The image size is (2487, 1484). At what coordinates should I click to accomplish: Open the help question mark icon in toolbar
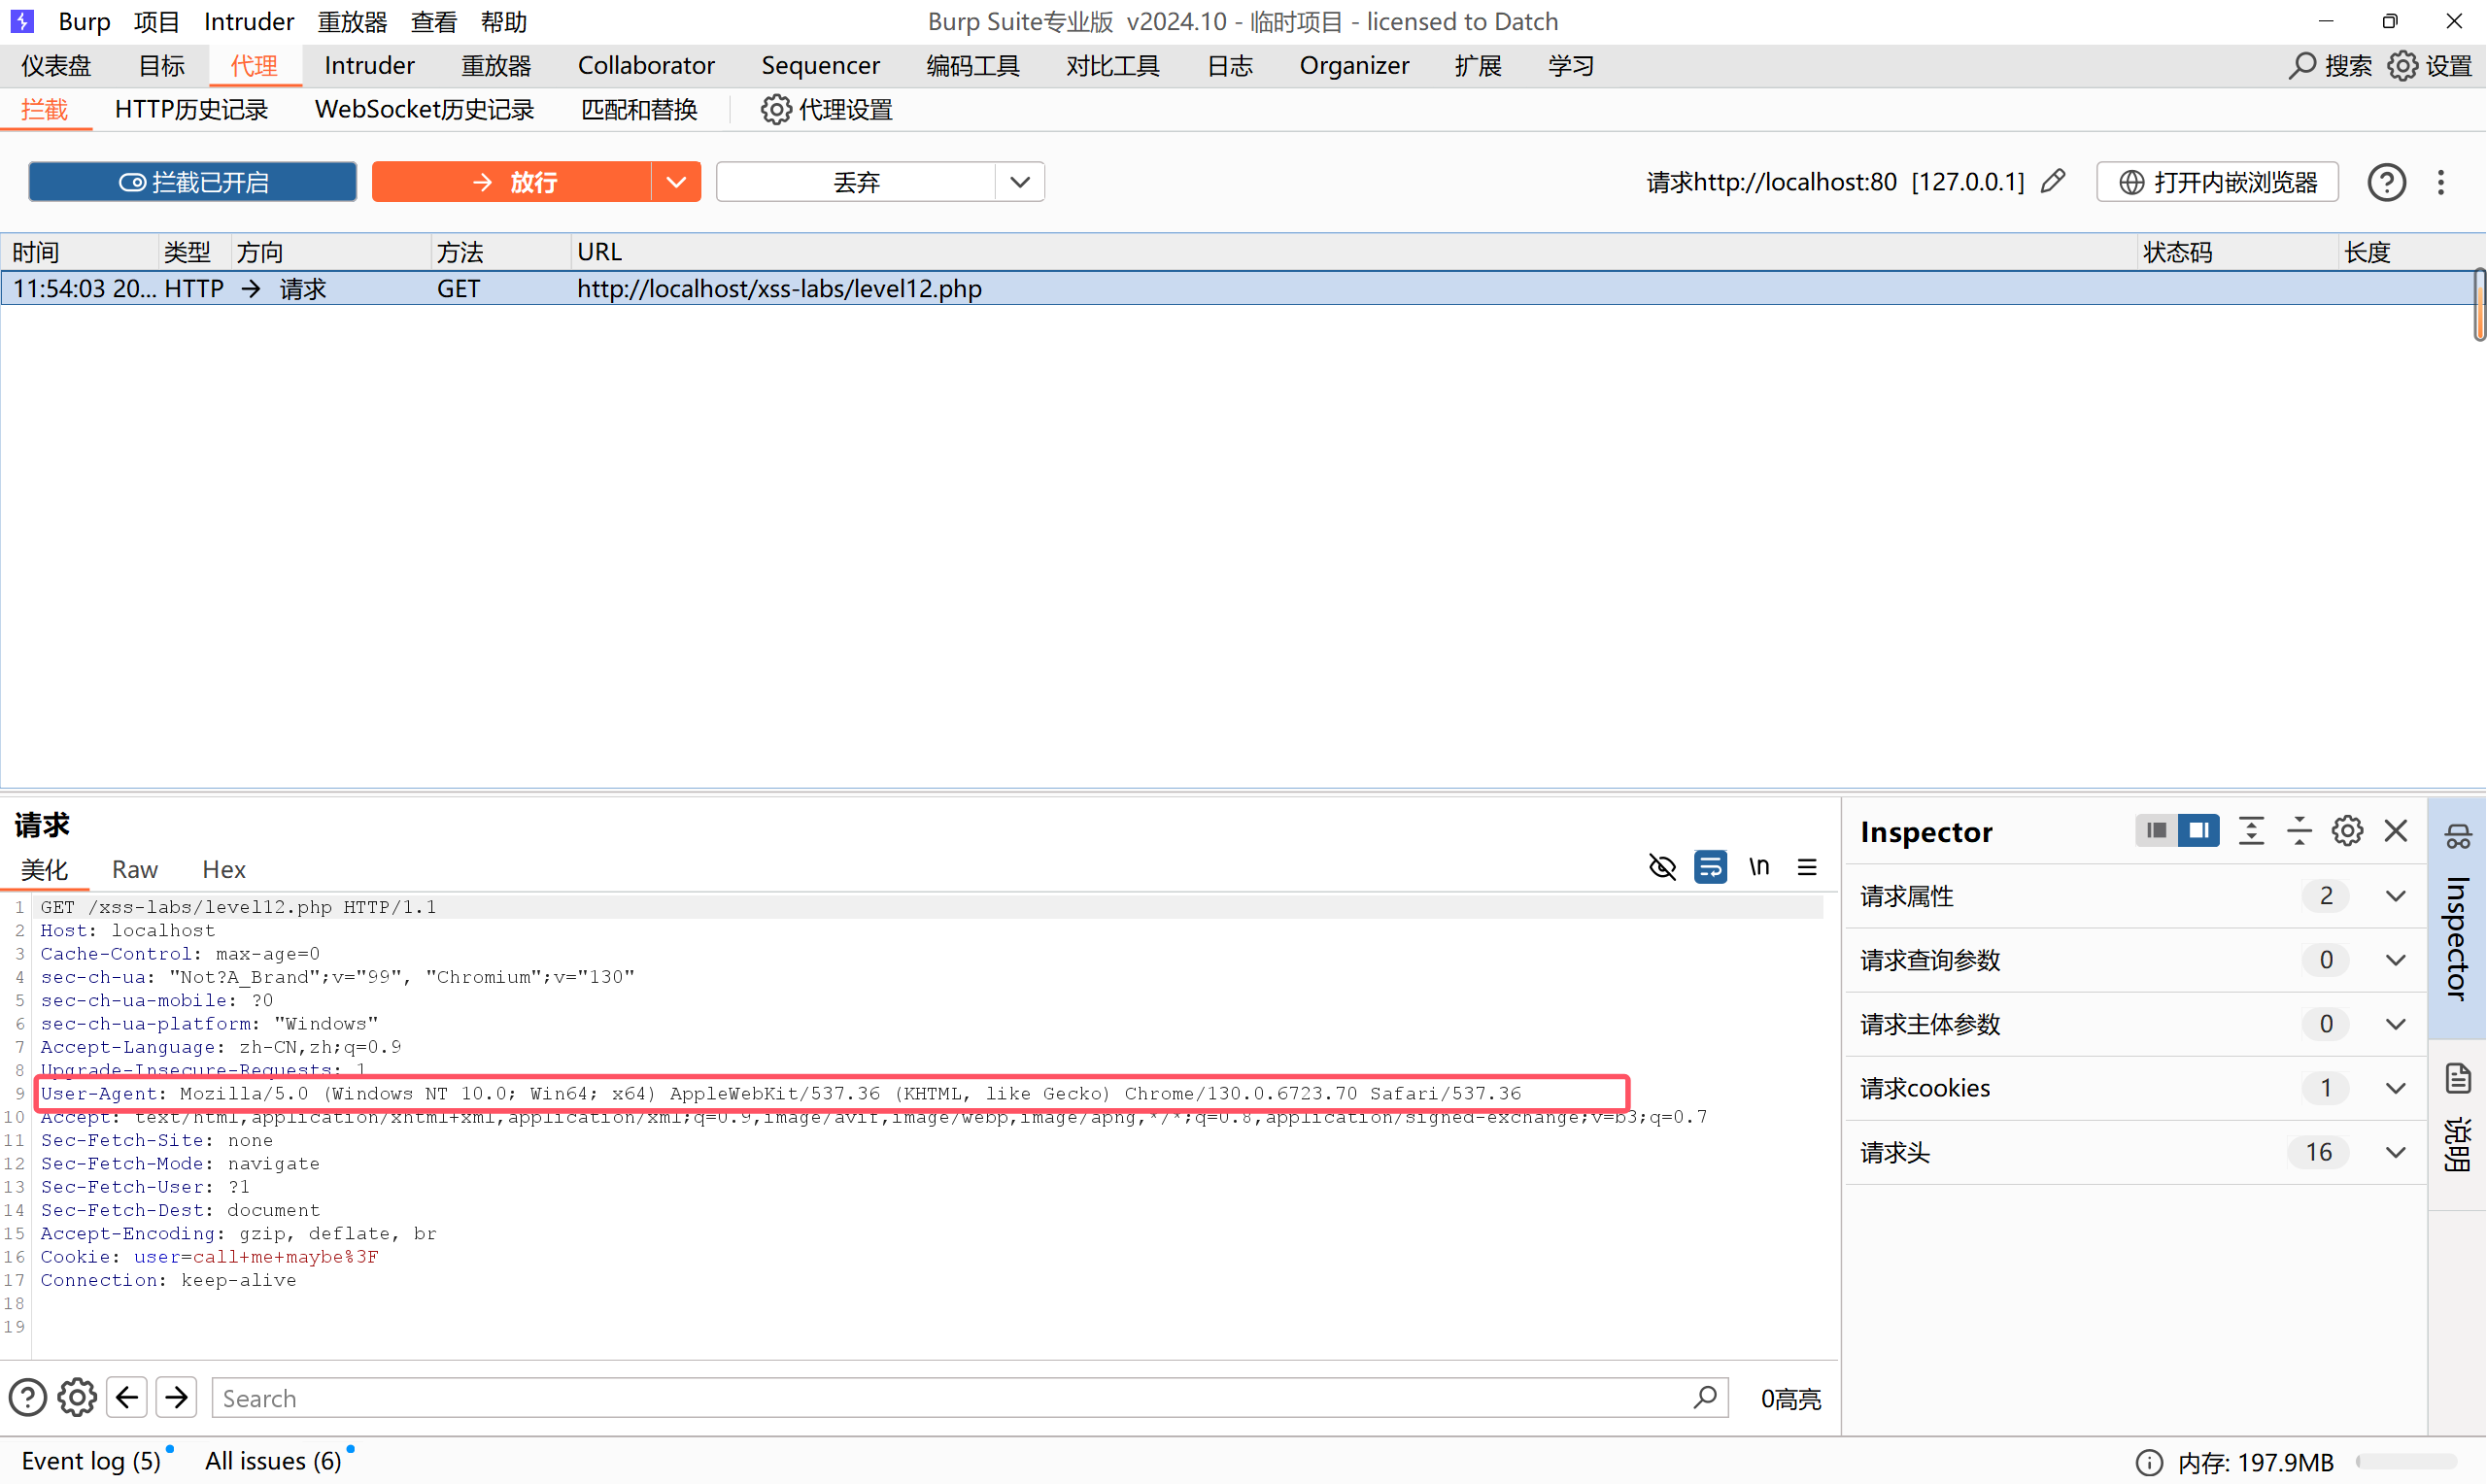coord(2386,182)
